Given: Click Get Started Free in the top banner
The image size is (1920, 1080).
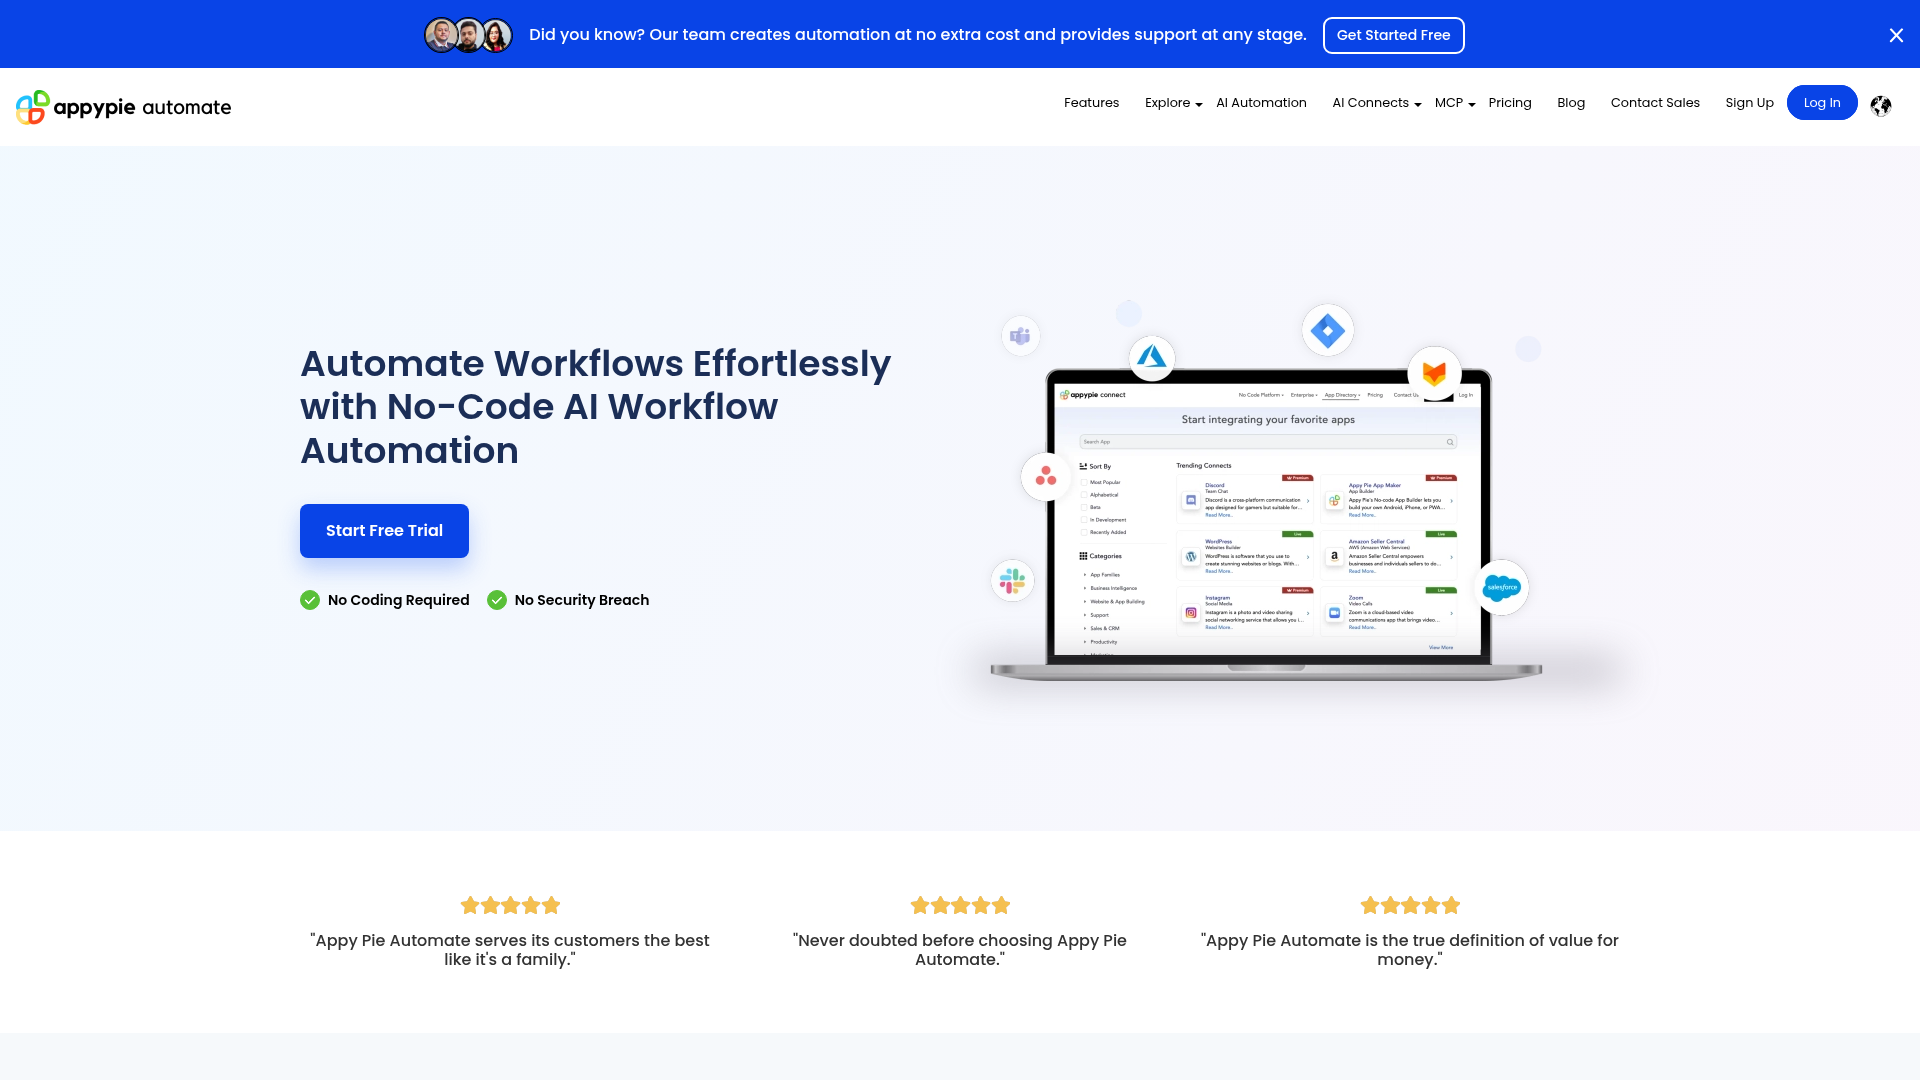Looking at the screenshot, I should click(x=1394, y=35).
